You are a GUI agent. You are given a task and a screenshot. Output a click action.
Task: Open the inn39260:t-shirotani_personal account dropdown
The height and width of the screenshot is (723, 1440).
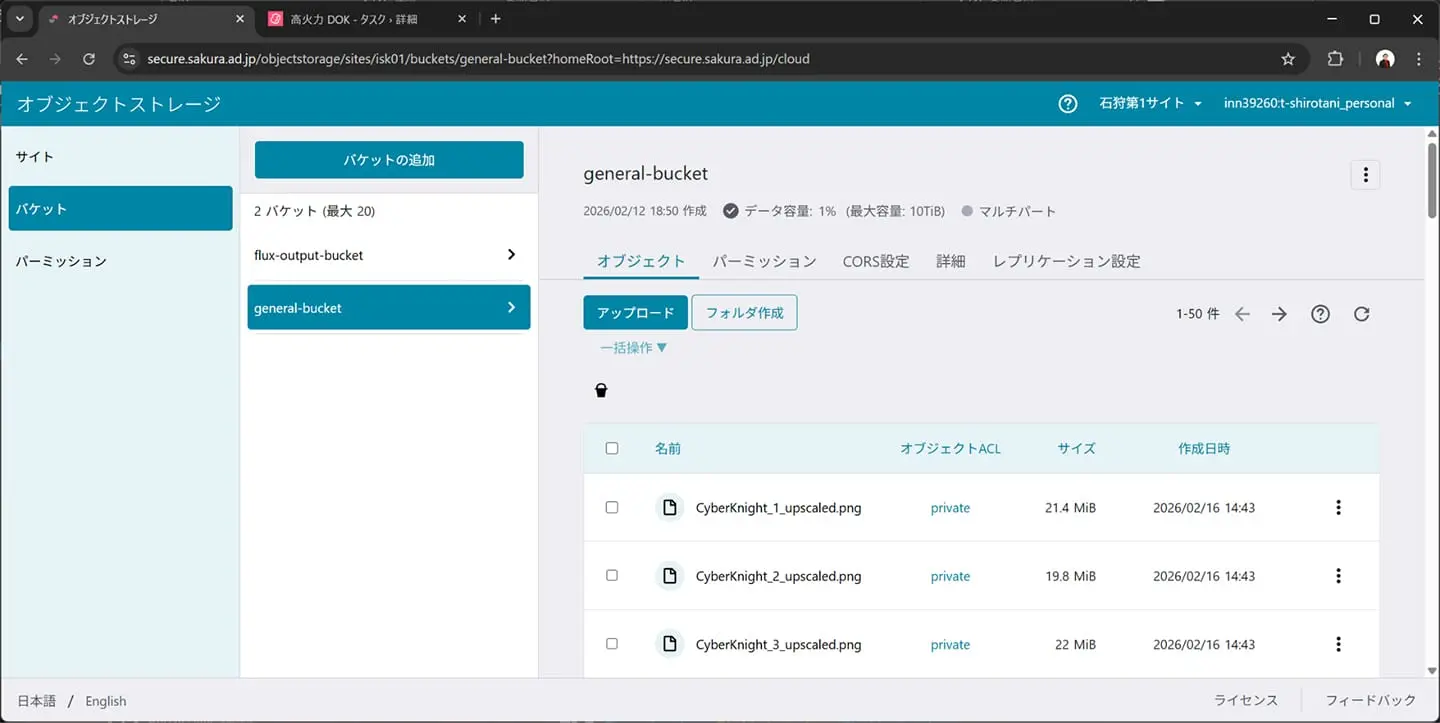point(1317,104)
